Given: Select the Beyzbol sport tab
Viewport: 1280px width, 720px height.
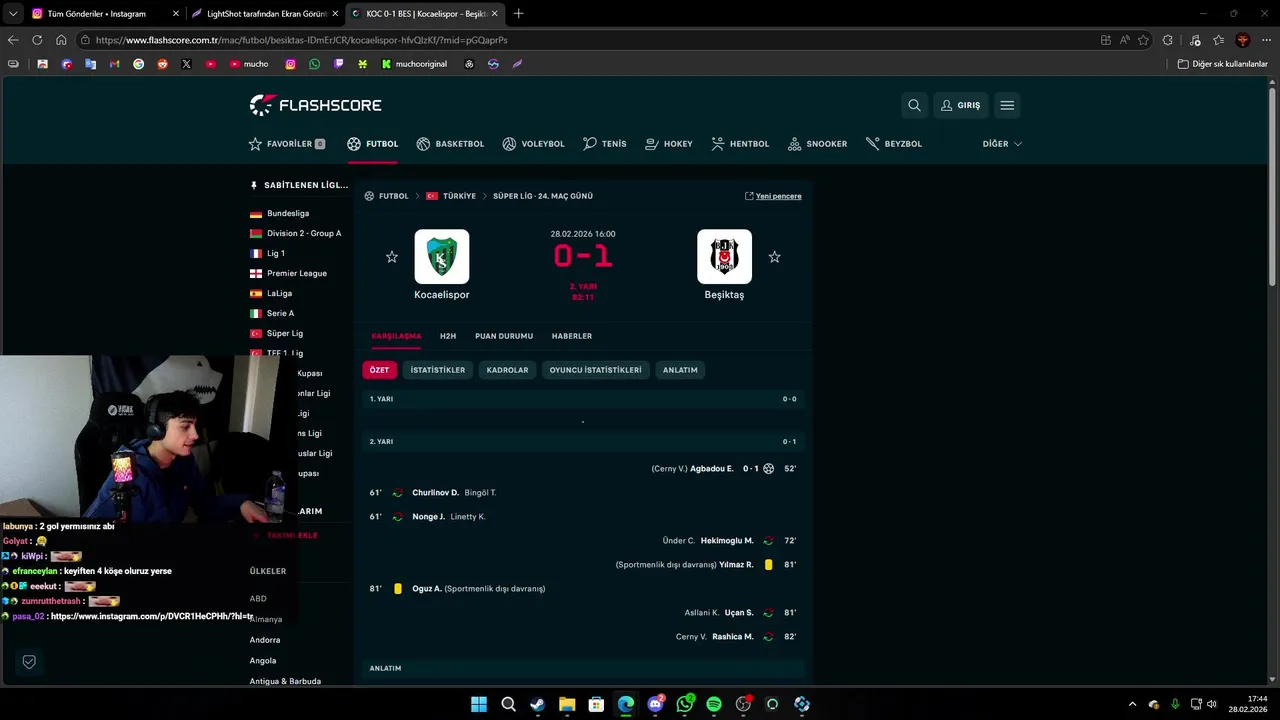Looking at the screenshot, I should click(894, 144).
